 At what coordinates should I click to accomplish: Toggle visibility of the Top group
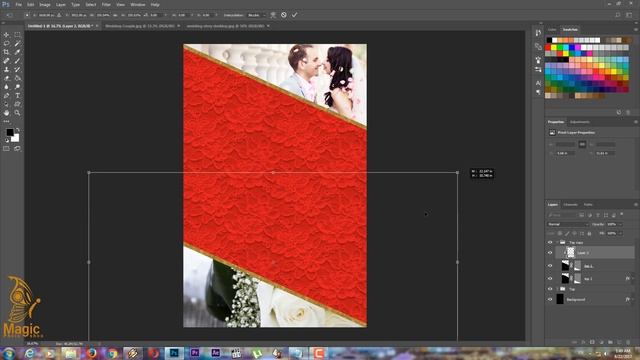[550, 289]
